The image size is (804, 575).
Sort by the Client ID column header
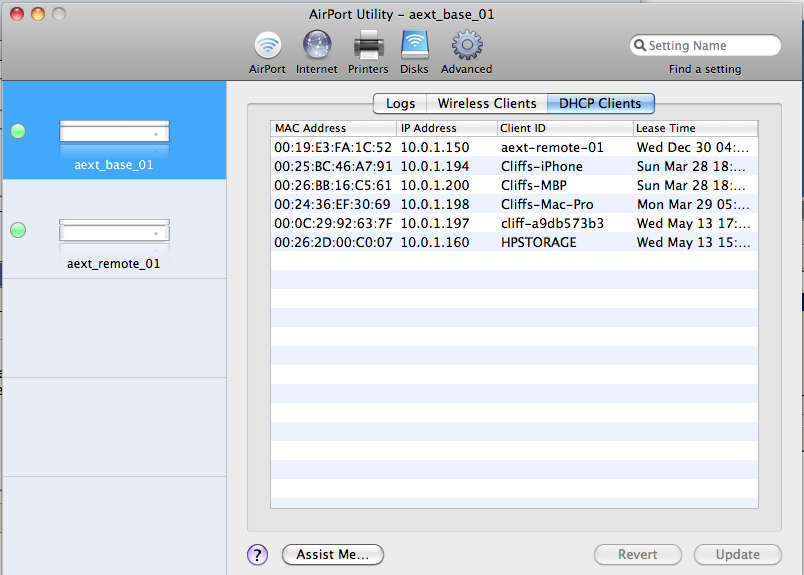[565, 128]
